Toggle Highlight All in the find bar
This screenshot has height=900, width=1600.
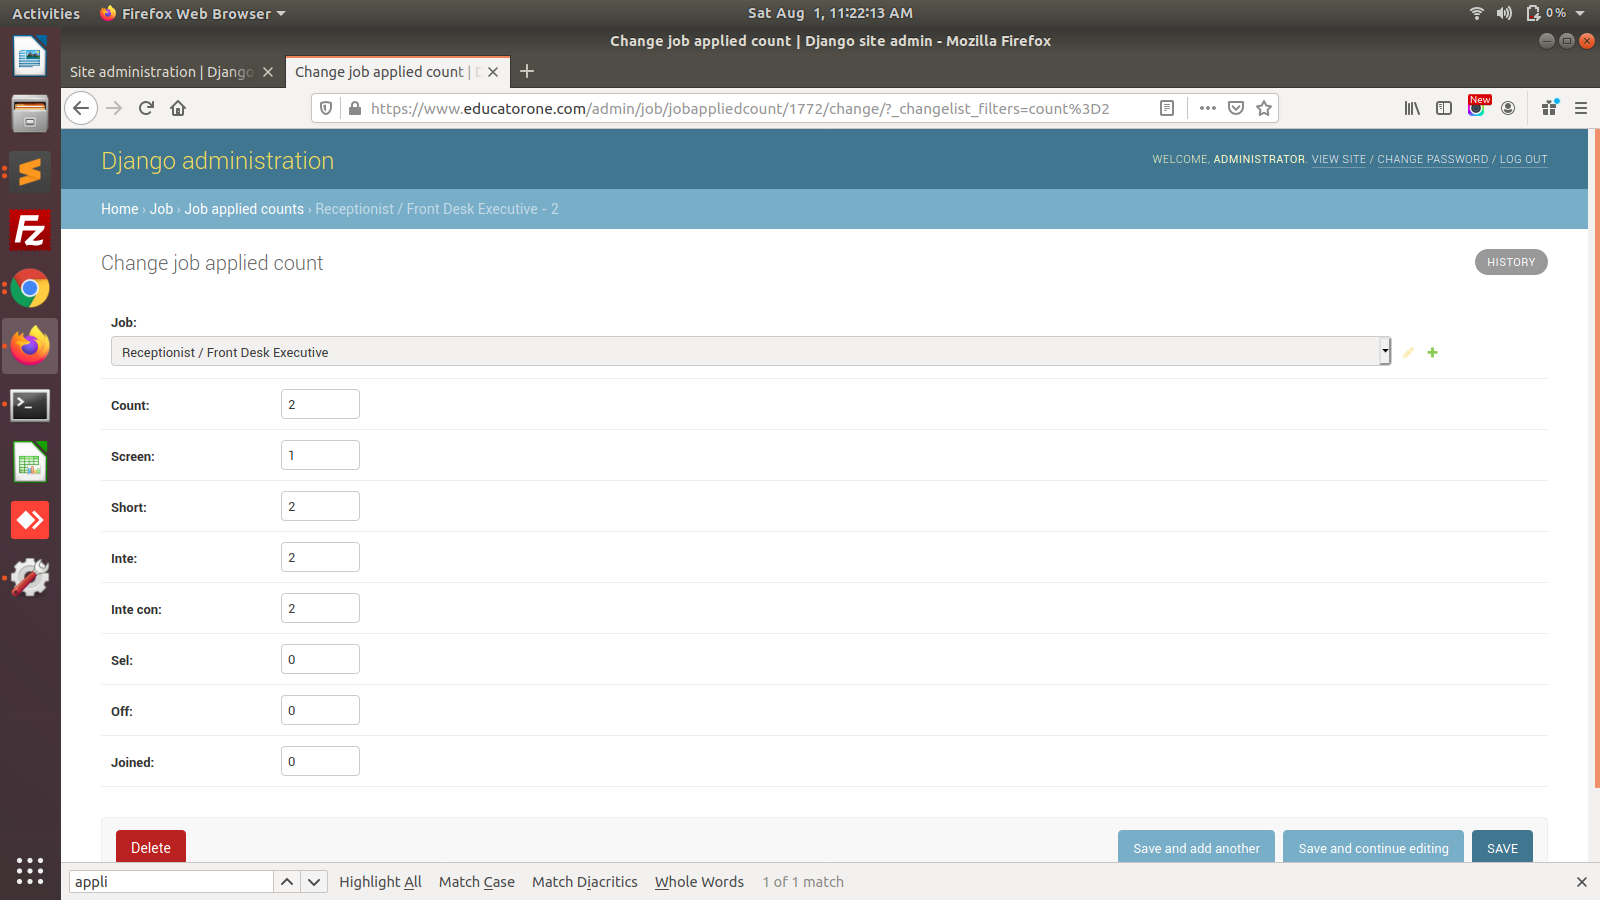click(380, 882)
